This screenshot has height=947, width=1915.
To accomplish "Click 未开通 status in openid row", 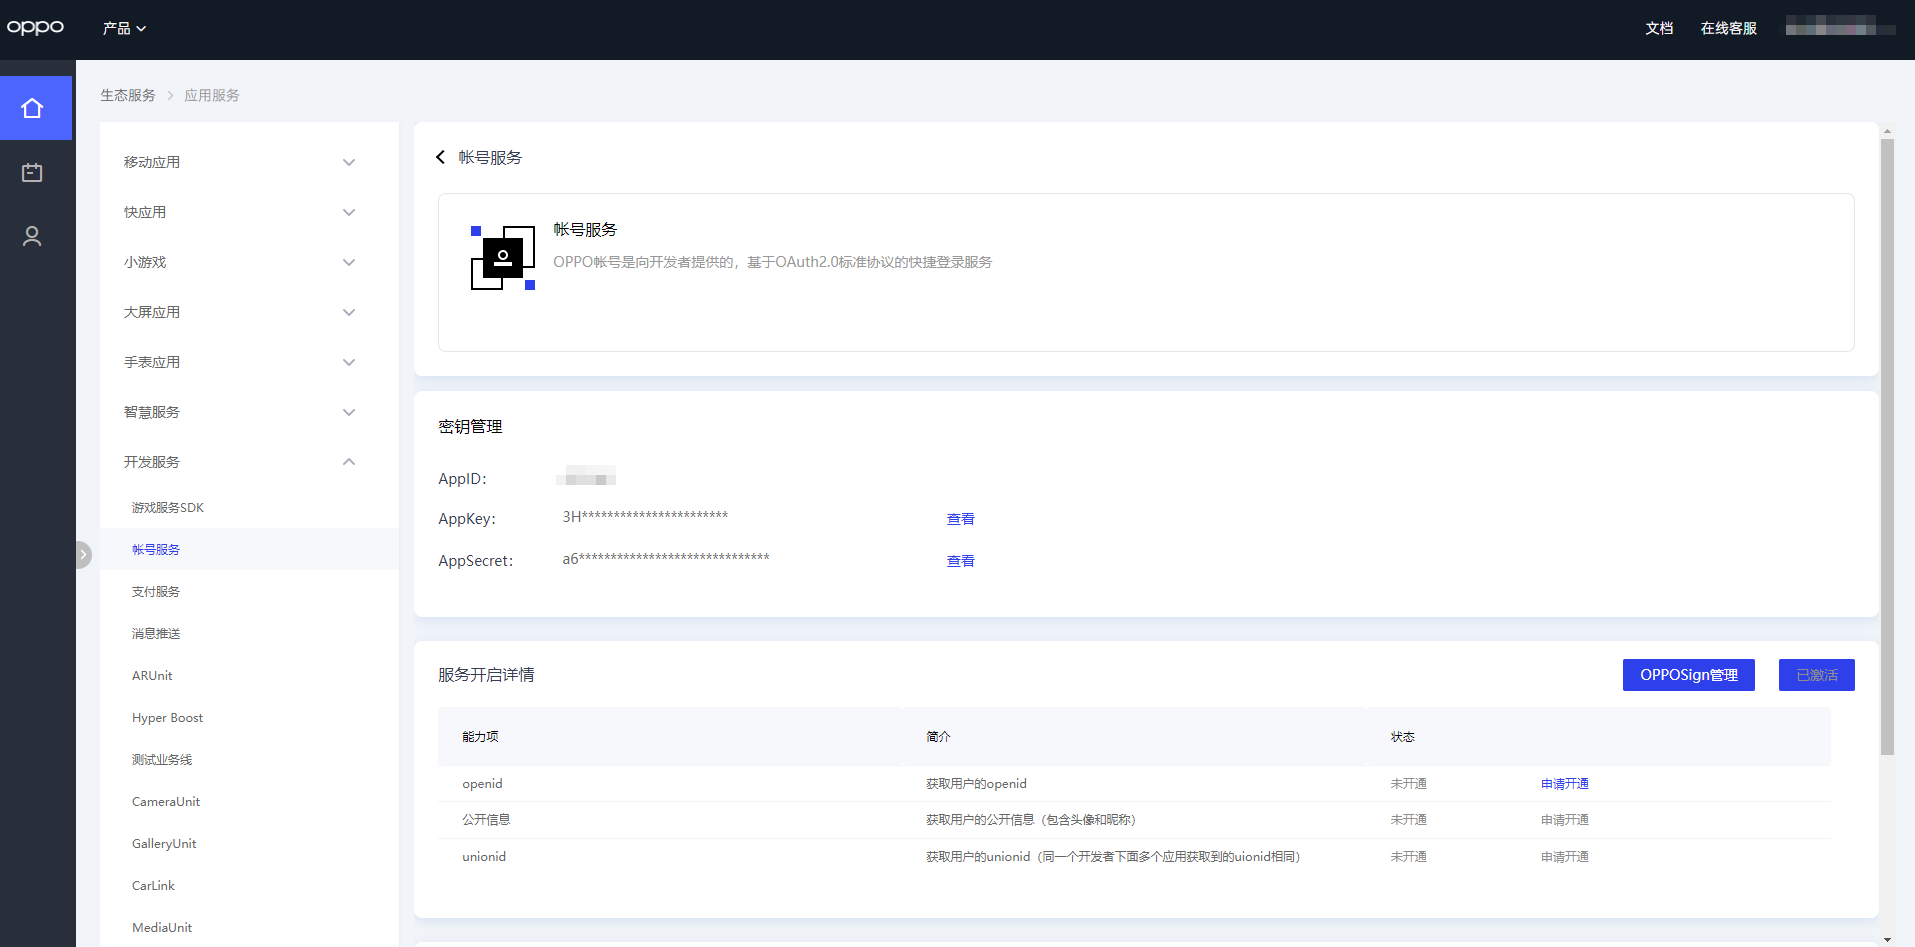I will coord(1408,784).
